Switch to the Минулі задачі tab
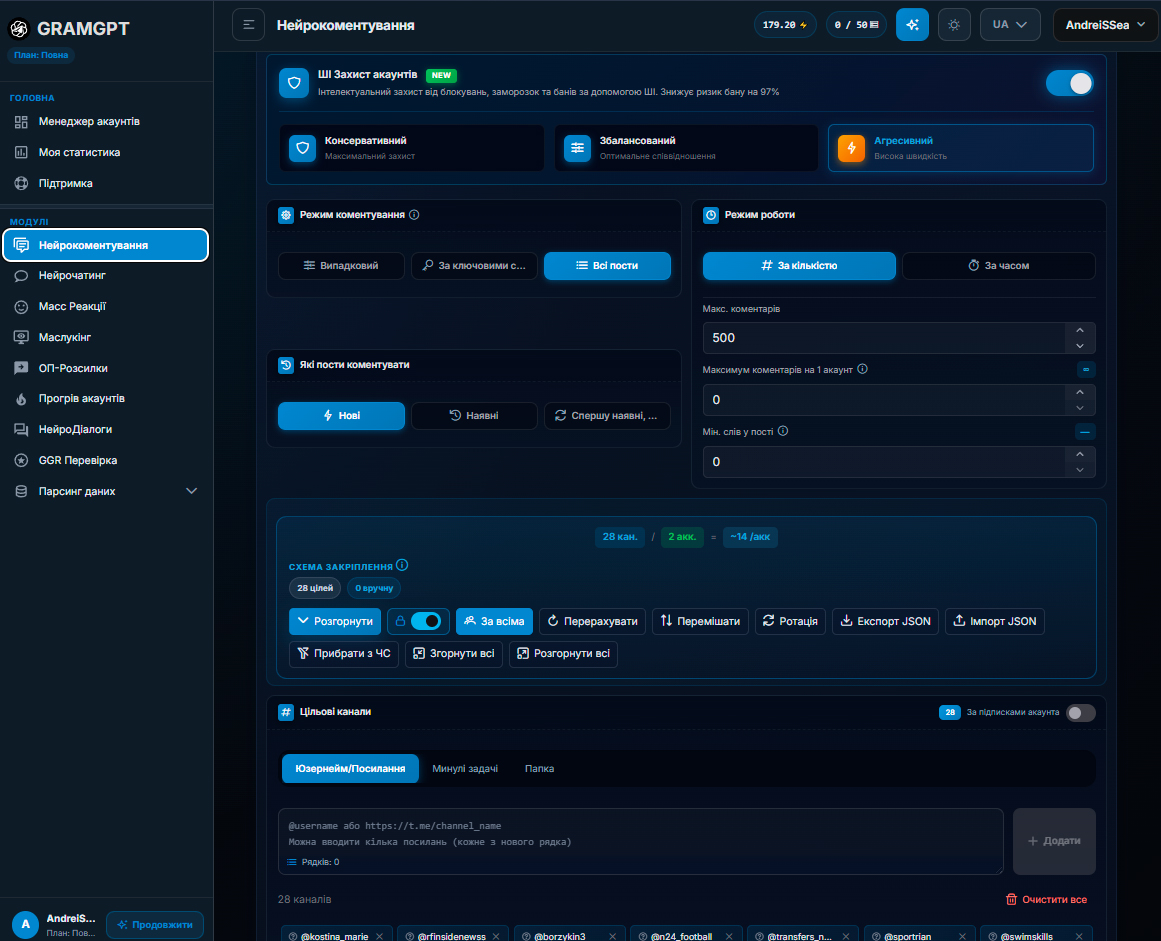Screen dimensions: 1161x941 465,768
